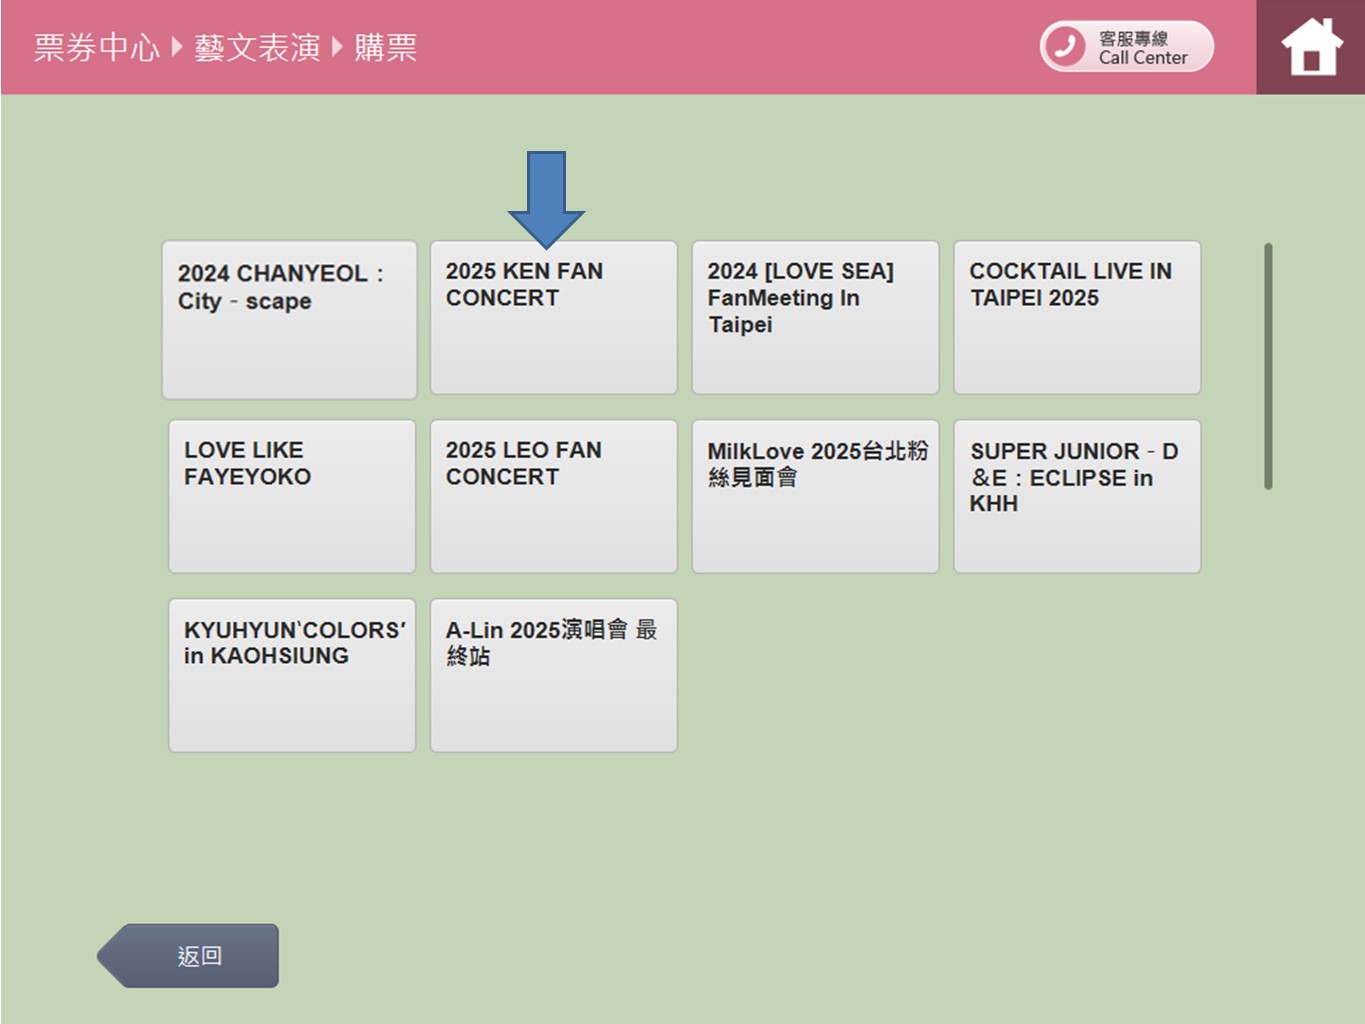Select SUPER JUNIOR-D&E ECLIPSE in KHH
This screenshot has width=1365, height=1024.
[1077, 497]
